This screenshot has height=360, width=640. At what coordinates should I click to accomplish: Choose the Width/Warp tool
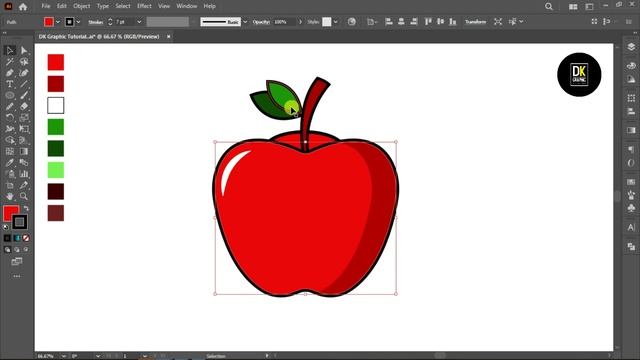click(10, 129)
